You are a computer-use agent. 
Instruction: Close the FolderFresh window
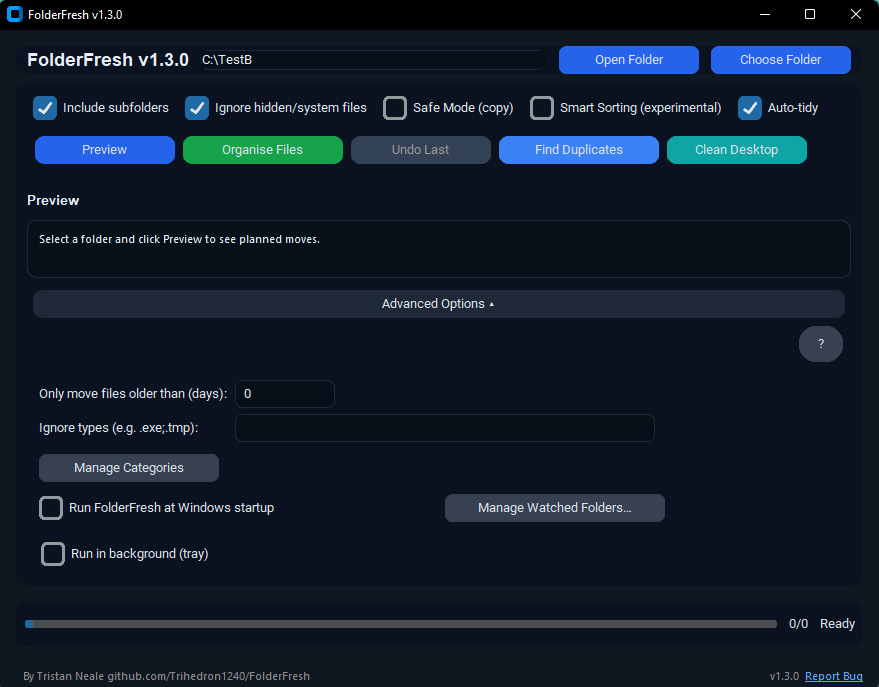855,14
